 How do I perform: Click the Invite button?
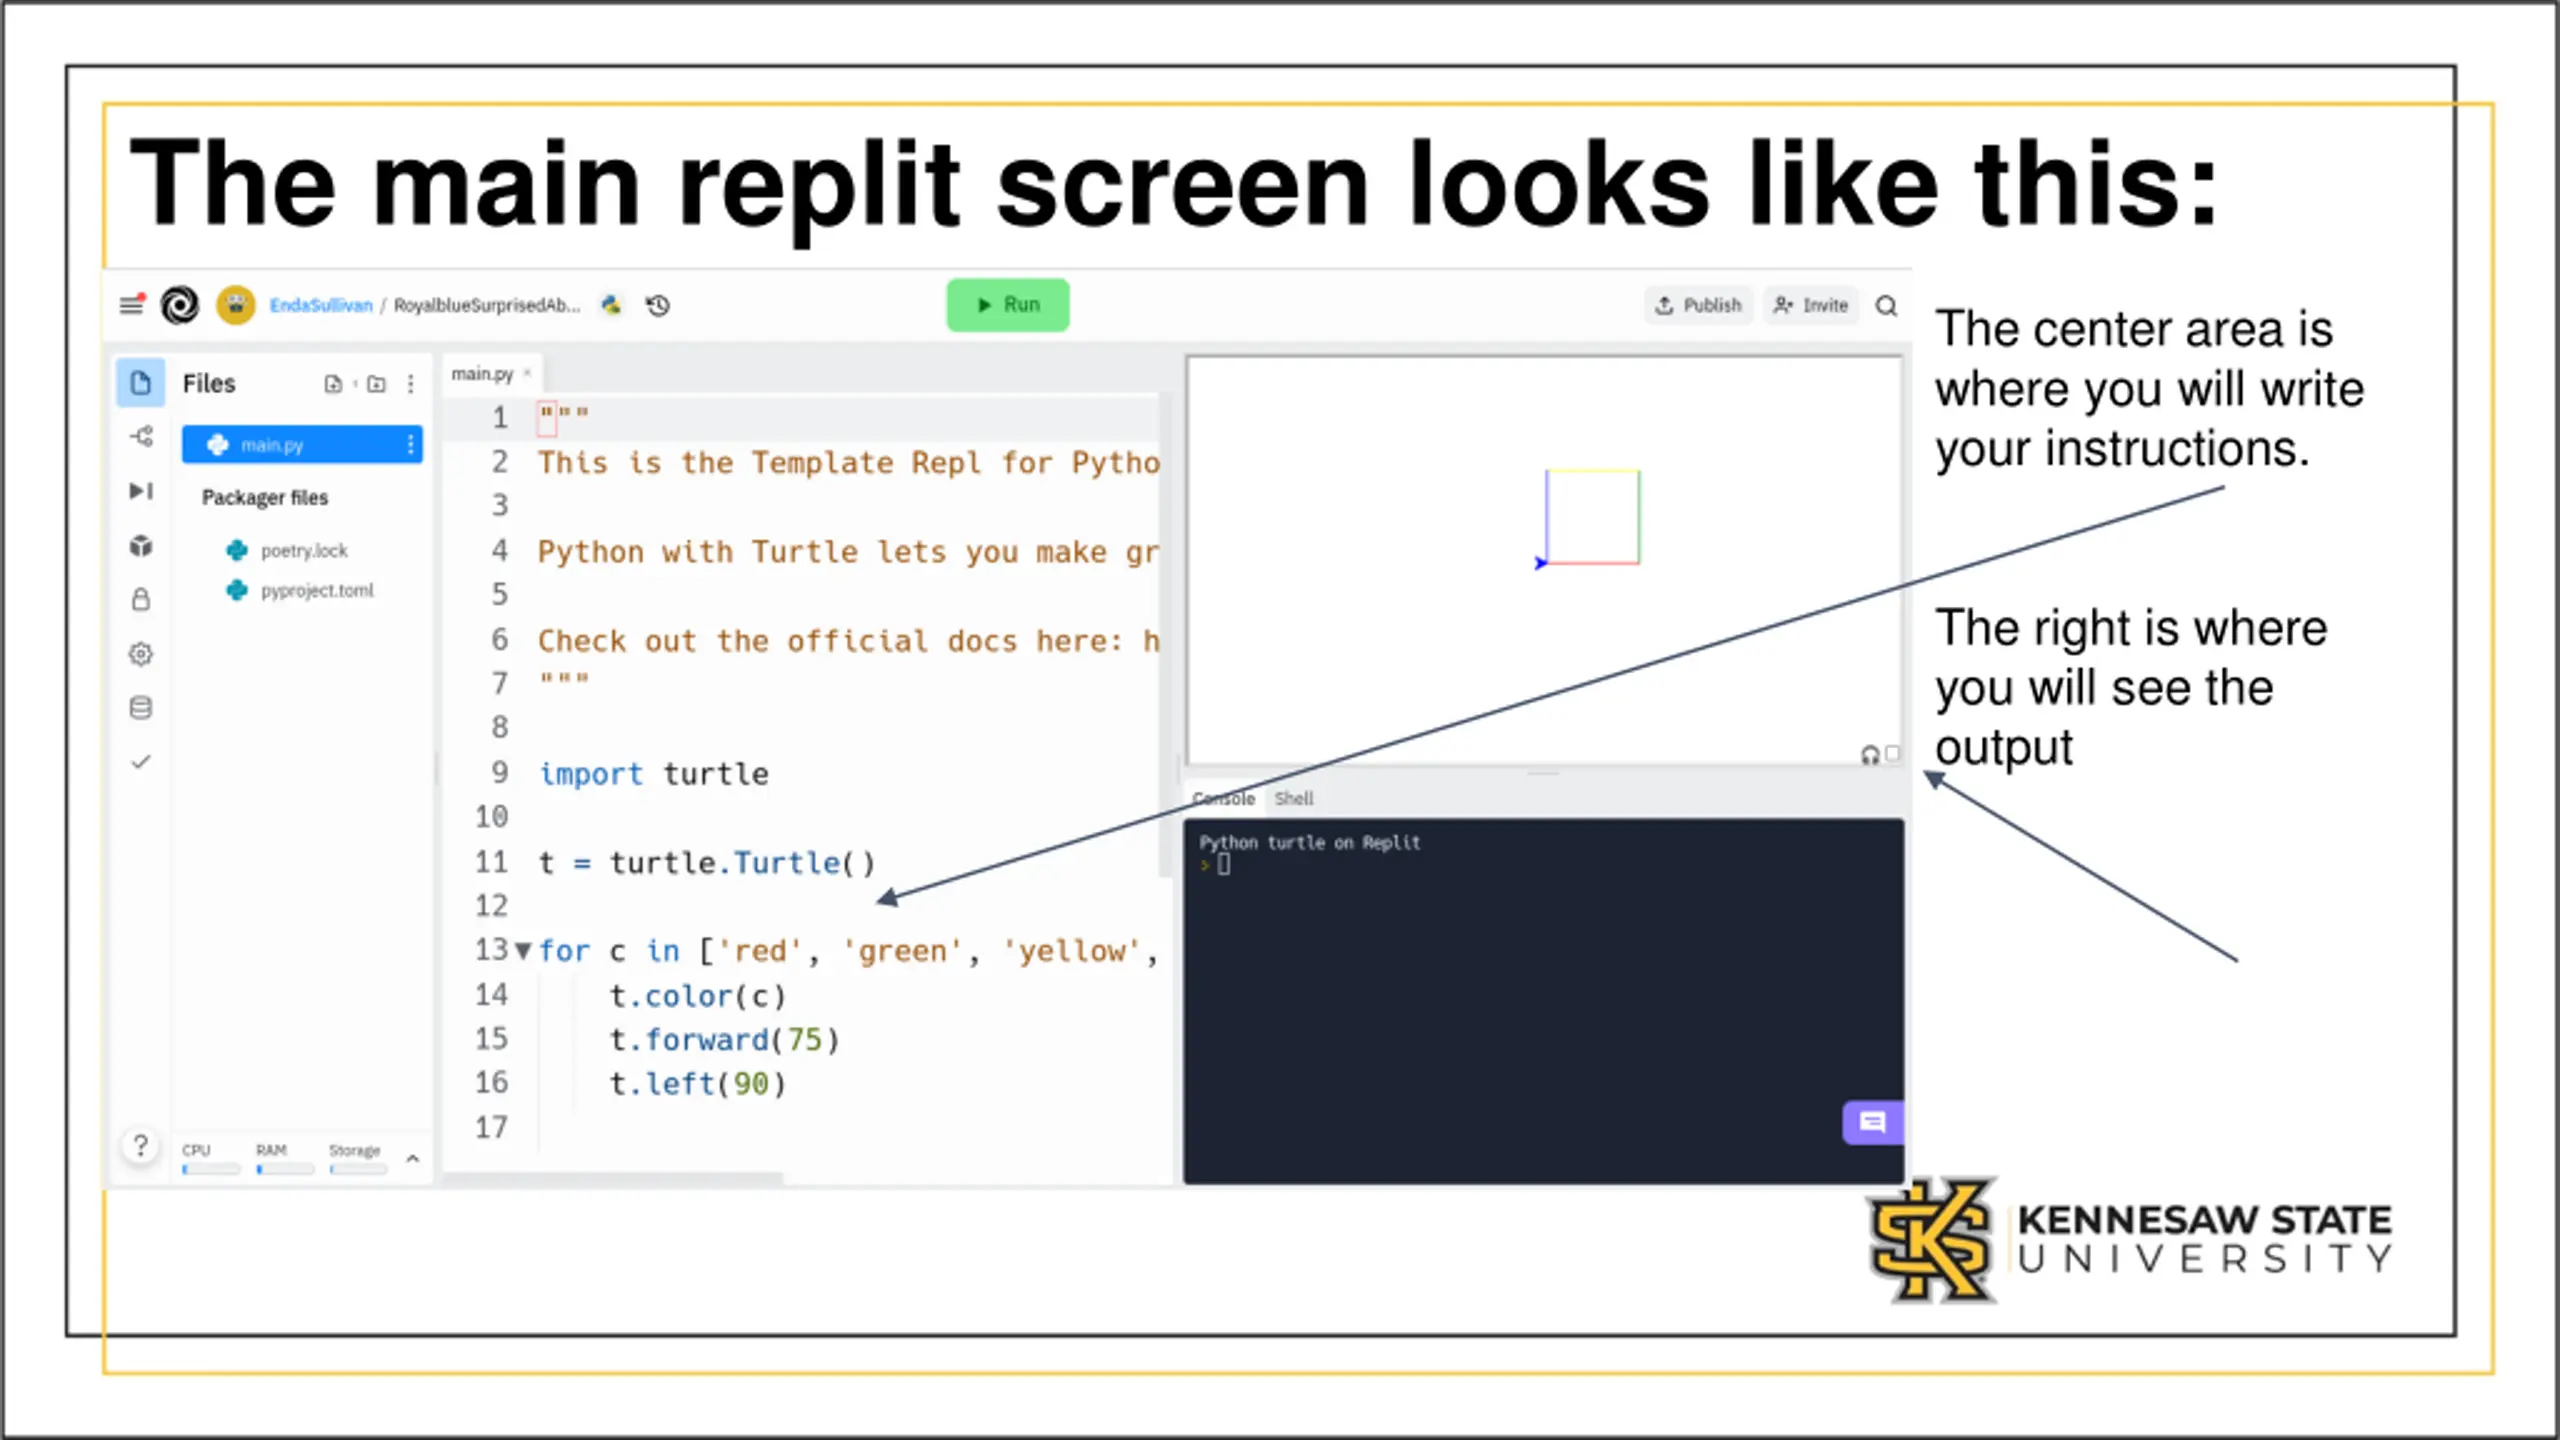(x=1811, y=305)
